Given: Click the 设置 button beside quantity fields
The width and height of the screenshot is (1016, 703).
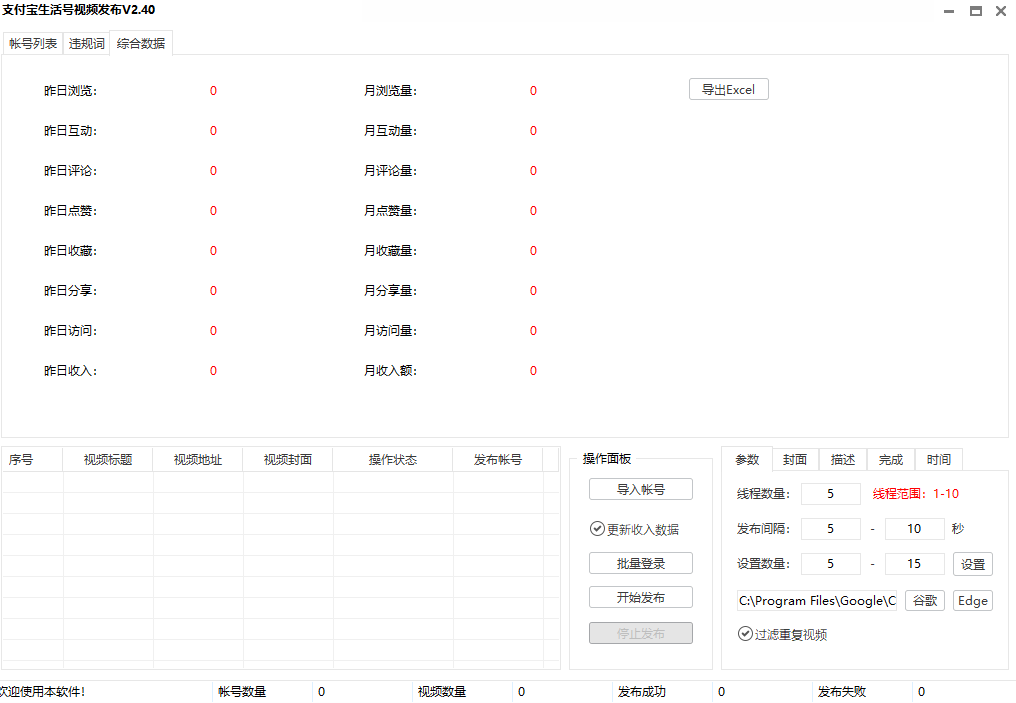Looking at the screenshot, I should tap(972, 564).
